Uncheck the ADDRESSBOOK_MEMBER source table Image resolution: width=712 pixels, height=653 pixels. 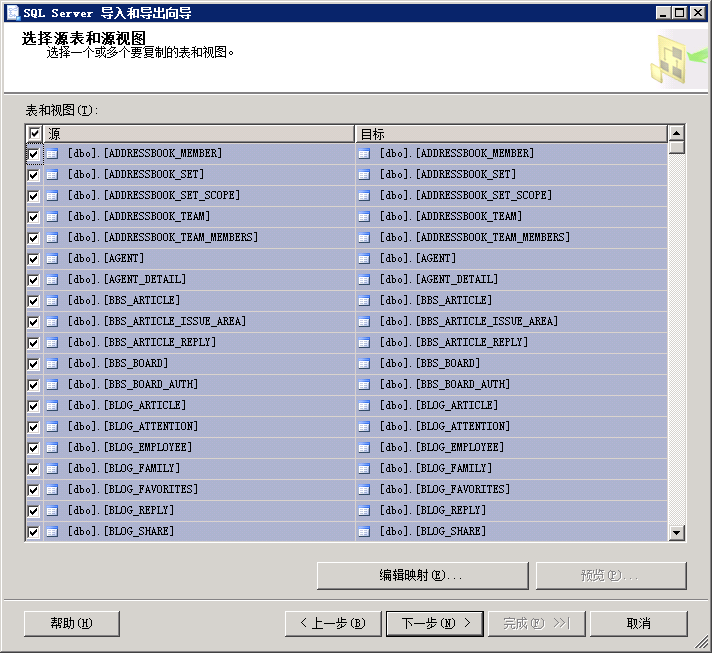[34, 154]
